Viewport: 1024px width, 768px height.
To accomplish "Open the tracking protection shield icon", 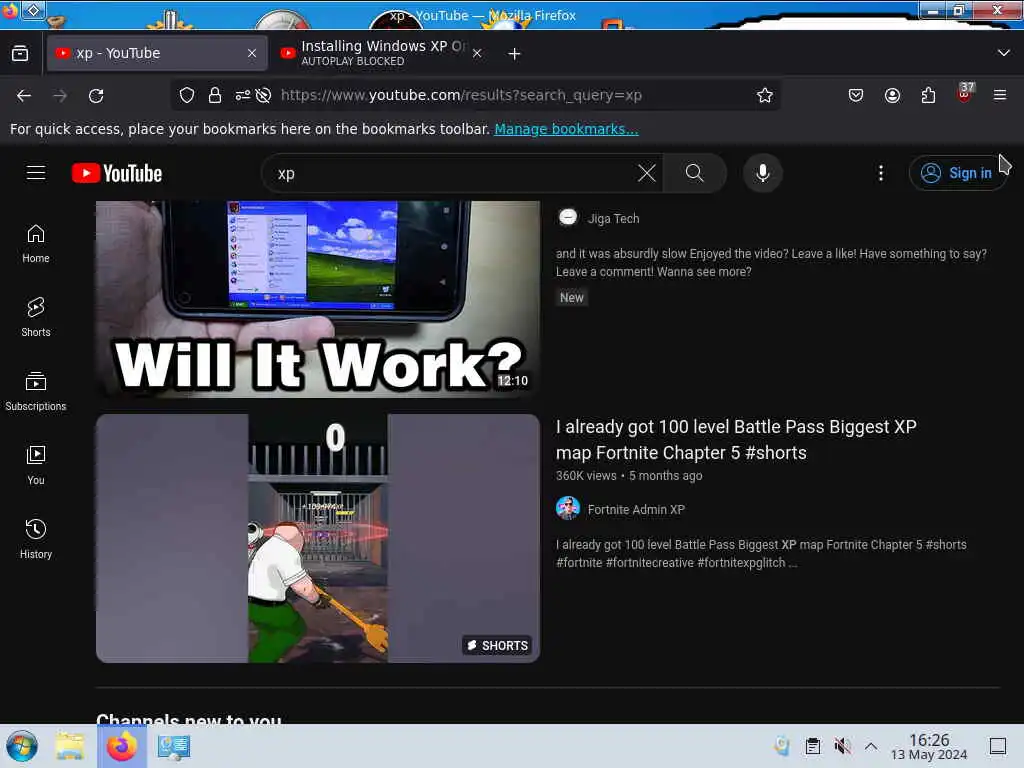I will [187, 95].
